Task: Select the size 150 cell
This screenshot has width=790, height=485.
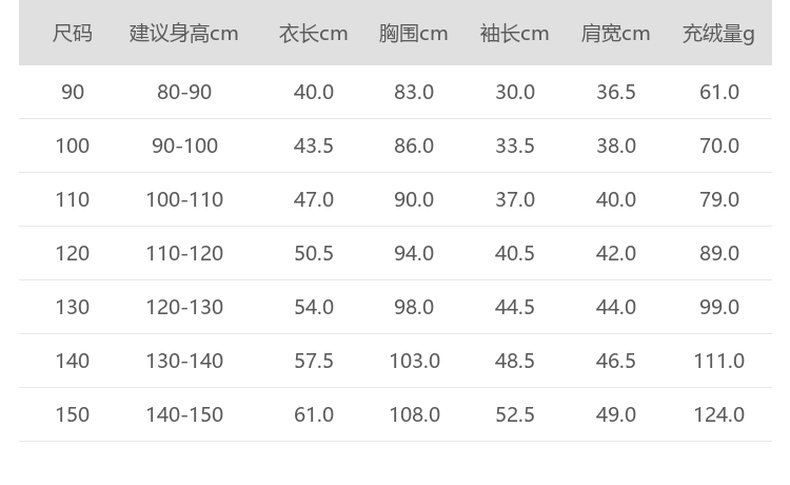Action: [x=72, y=414]
